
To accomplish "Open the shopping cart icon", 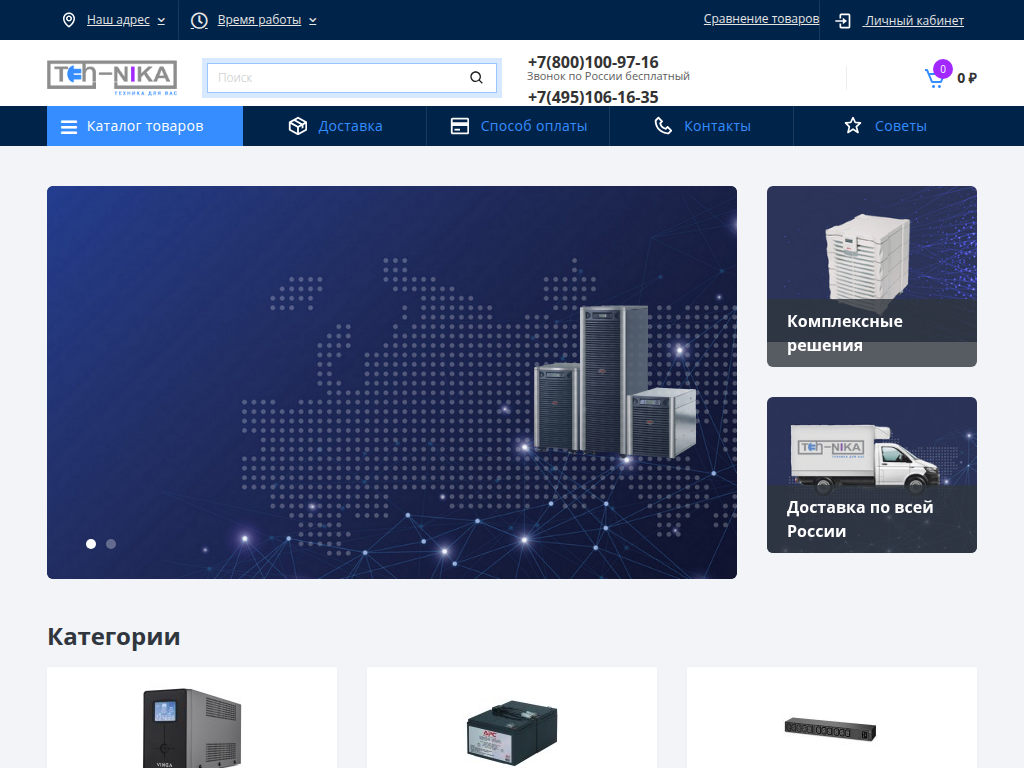I will pyautogui.click(x=935, y=78).
